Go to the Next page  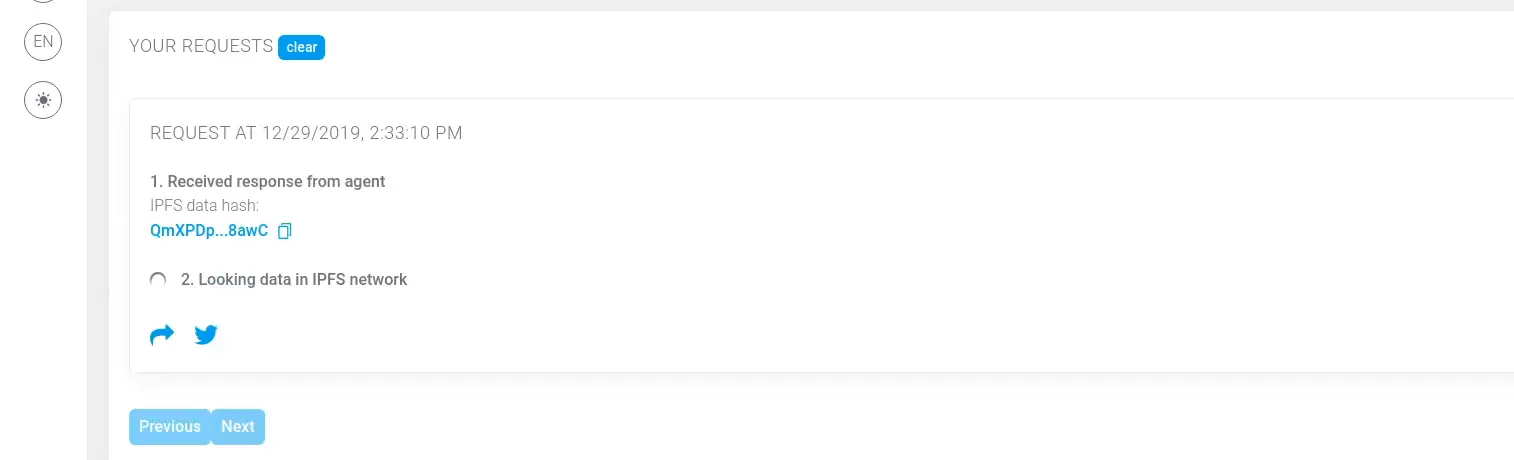point(238,426)
